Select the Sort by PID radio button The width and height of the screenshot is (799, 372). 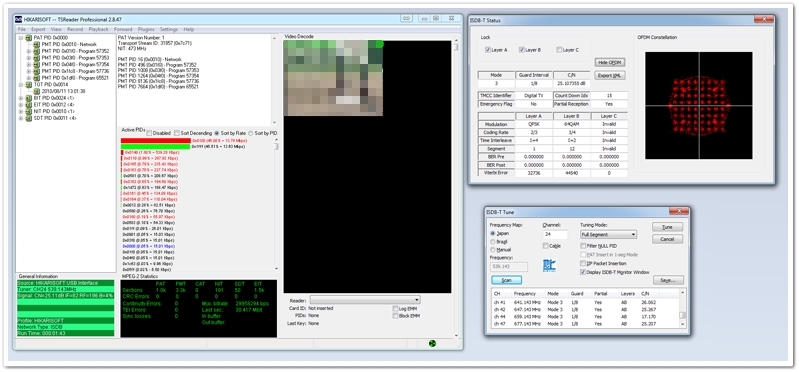[251, 133]
